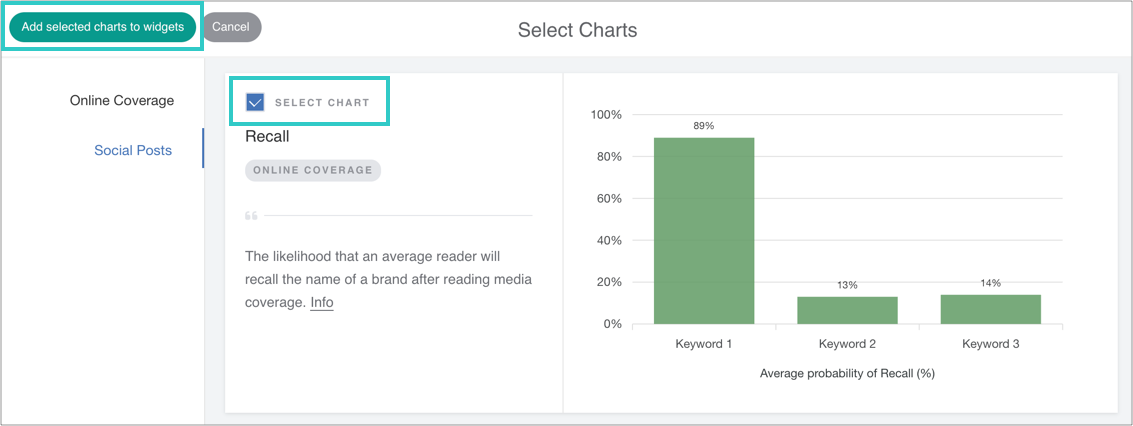This screenshot has width=1133, height=426.
Task: Click the Keyword 2 bar
Action: pyautogui.click(x=847, y=310)
